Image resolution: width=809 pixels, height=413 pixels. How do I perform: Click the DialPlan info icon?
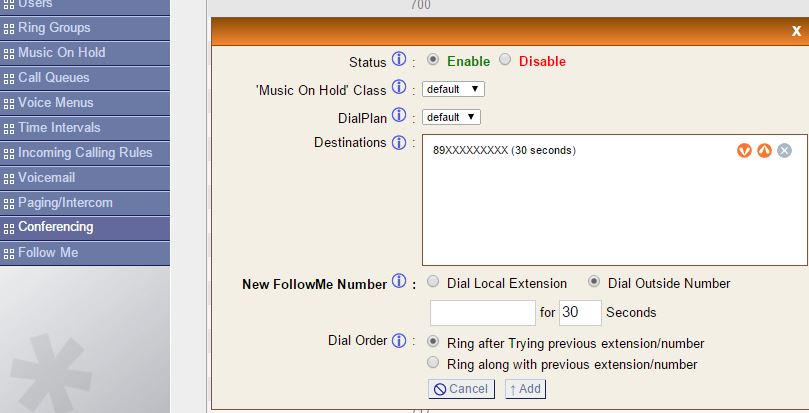[x=398, y=116]
